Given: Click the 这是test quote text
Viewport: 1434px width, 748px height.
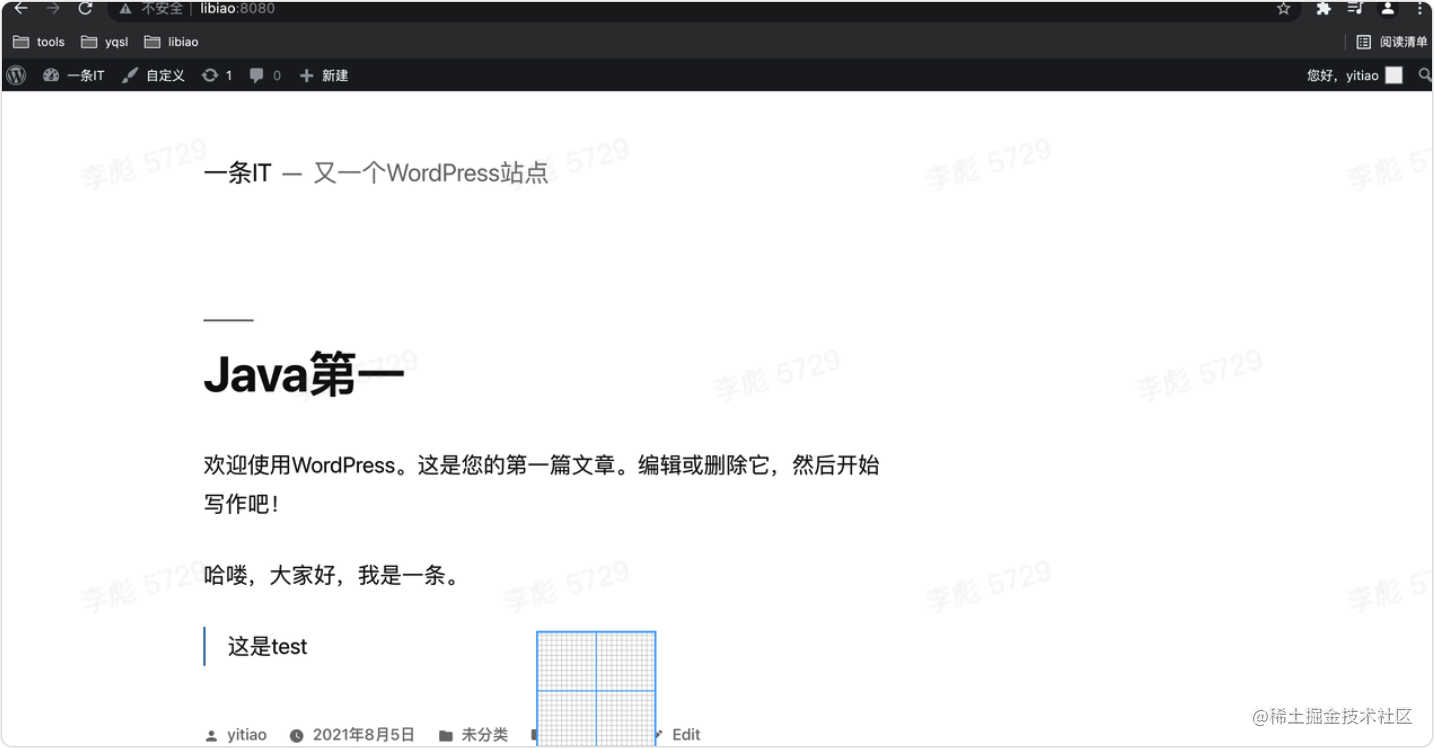Looking at the screenshot, I should point(267,647).
